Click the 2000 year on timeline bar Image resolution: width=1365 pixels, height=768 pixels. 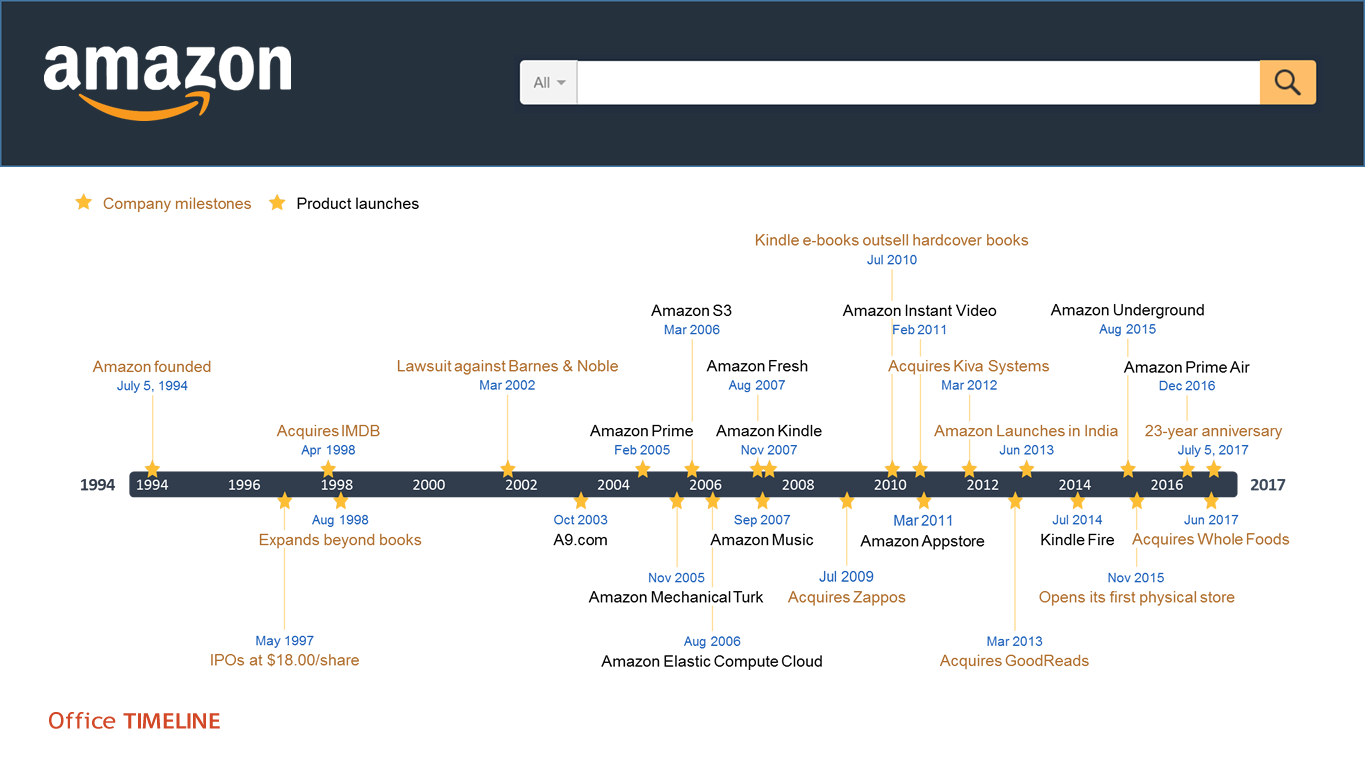click(x=429, y=485)
